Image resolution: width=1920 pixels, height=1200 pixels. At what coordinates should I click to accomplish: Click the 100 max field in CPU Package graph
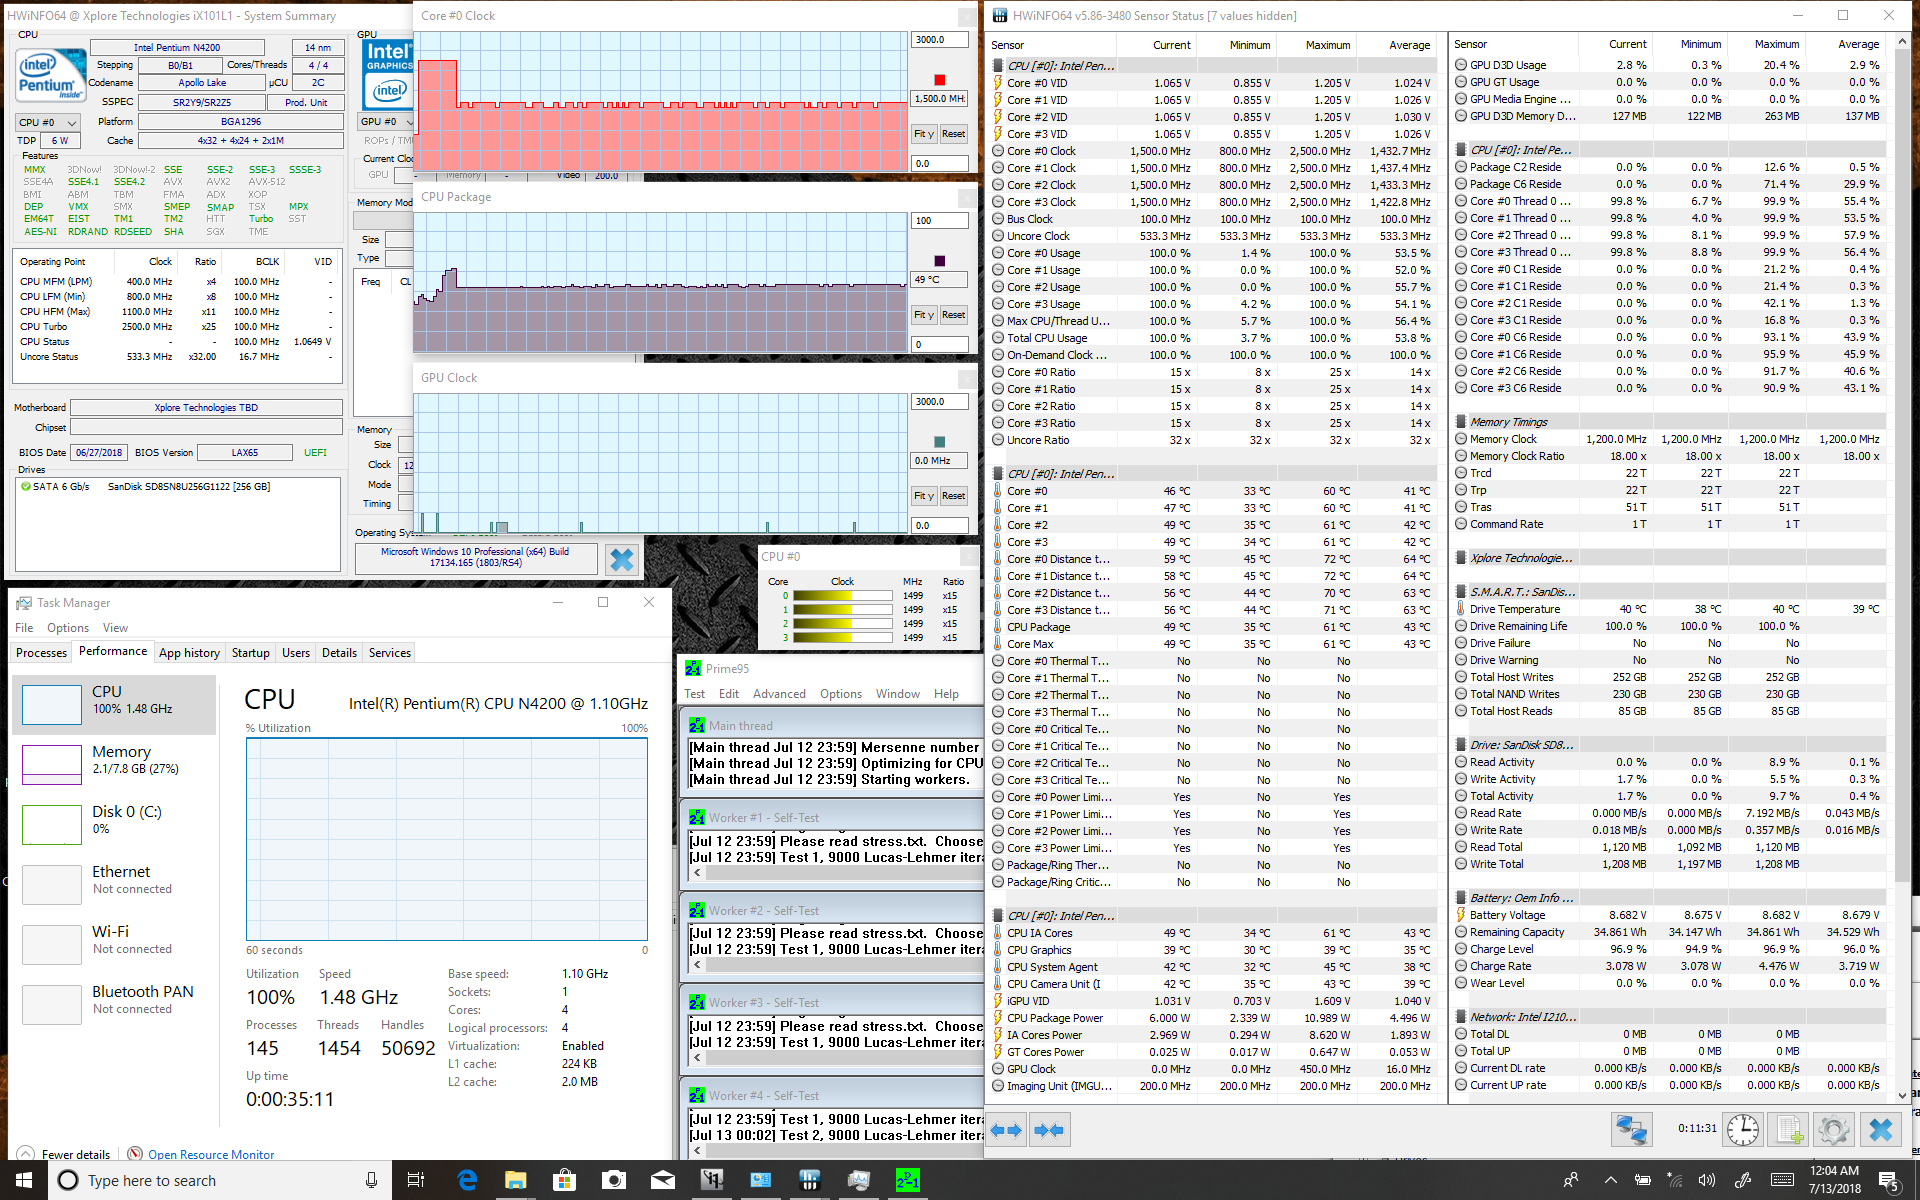[939, 221]
